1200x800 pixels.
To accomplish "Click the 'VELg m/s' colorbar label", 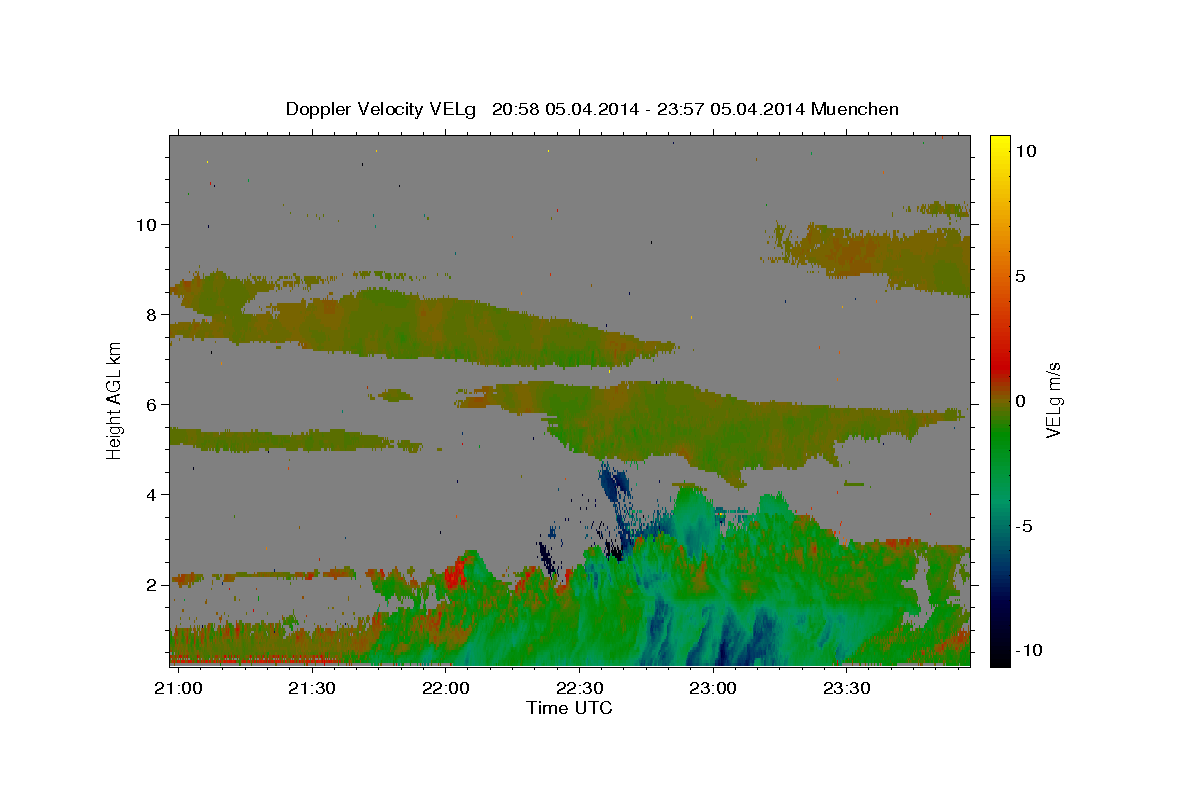I will 1053,400.
